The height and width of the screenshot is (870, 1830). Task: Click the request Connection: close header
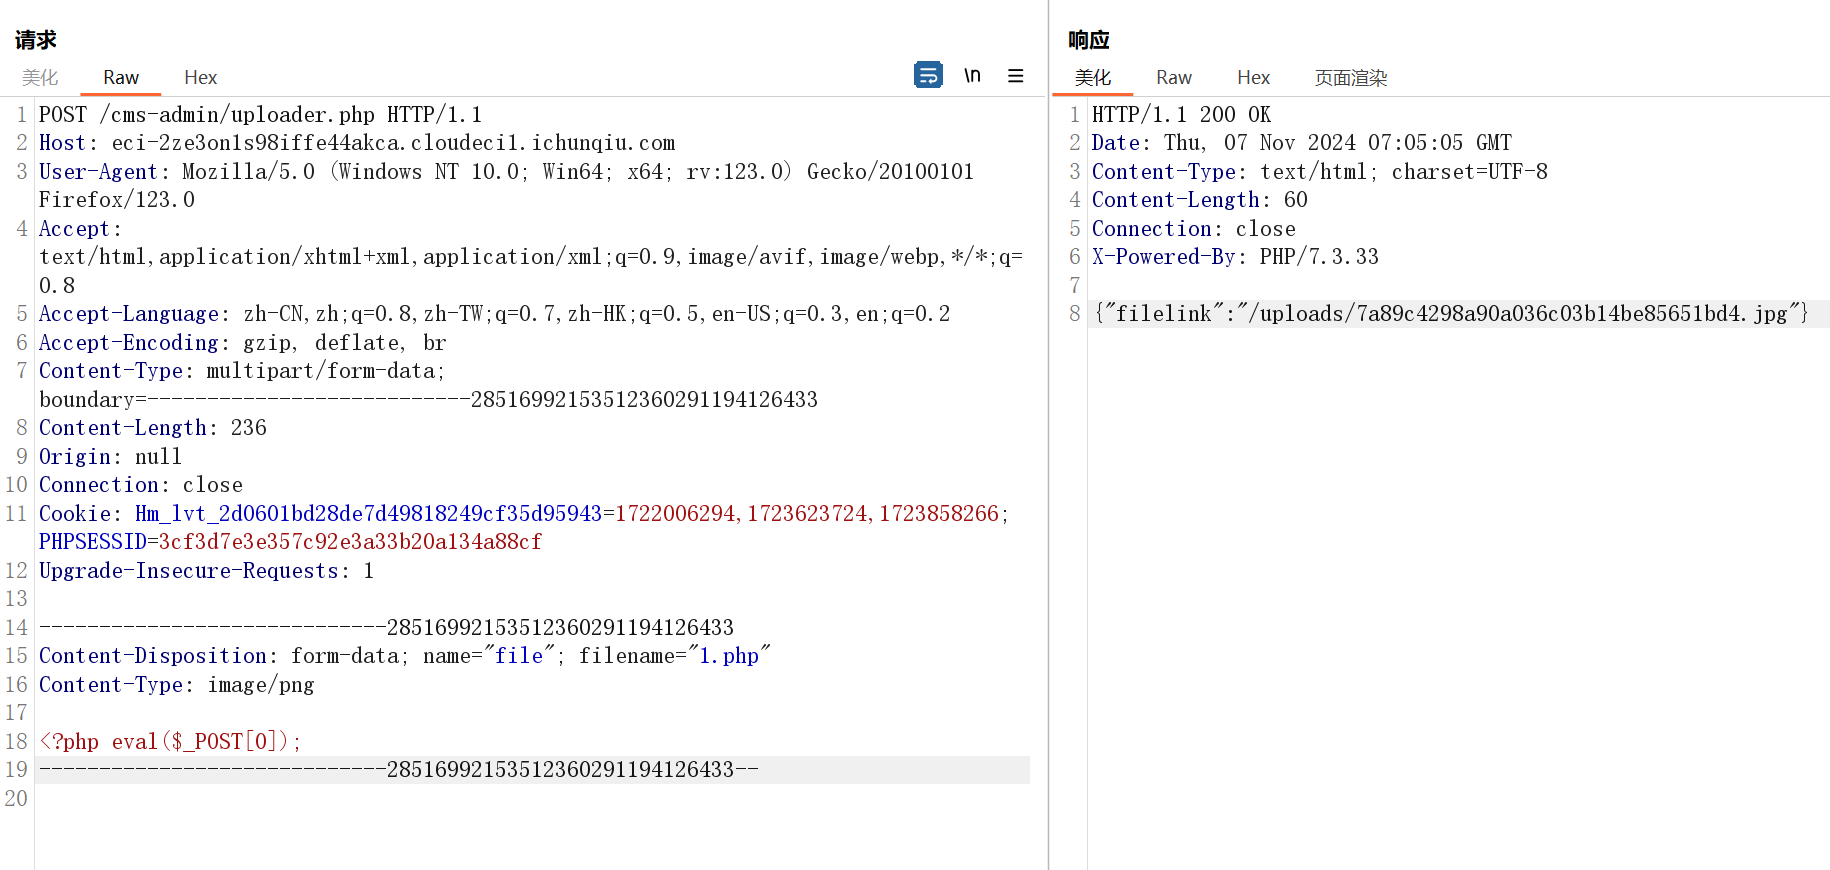(x=140, y=485)
